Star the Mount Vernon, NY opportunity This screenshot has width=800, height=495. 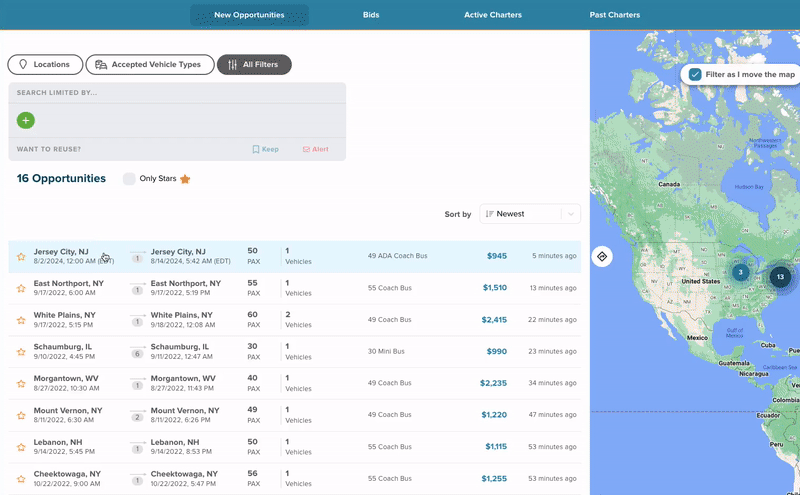click(x=21, y=415)
